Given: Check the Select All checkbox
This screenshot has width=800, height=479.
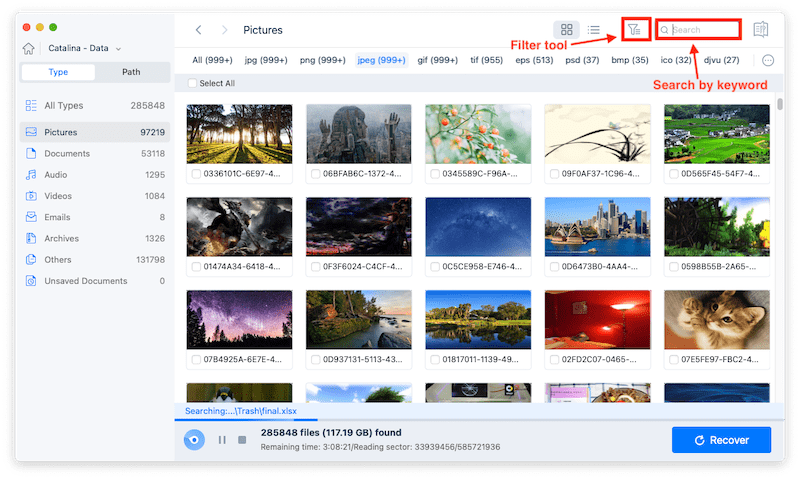Looking at the screenshot, I should 193,83.
